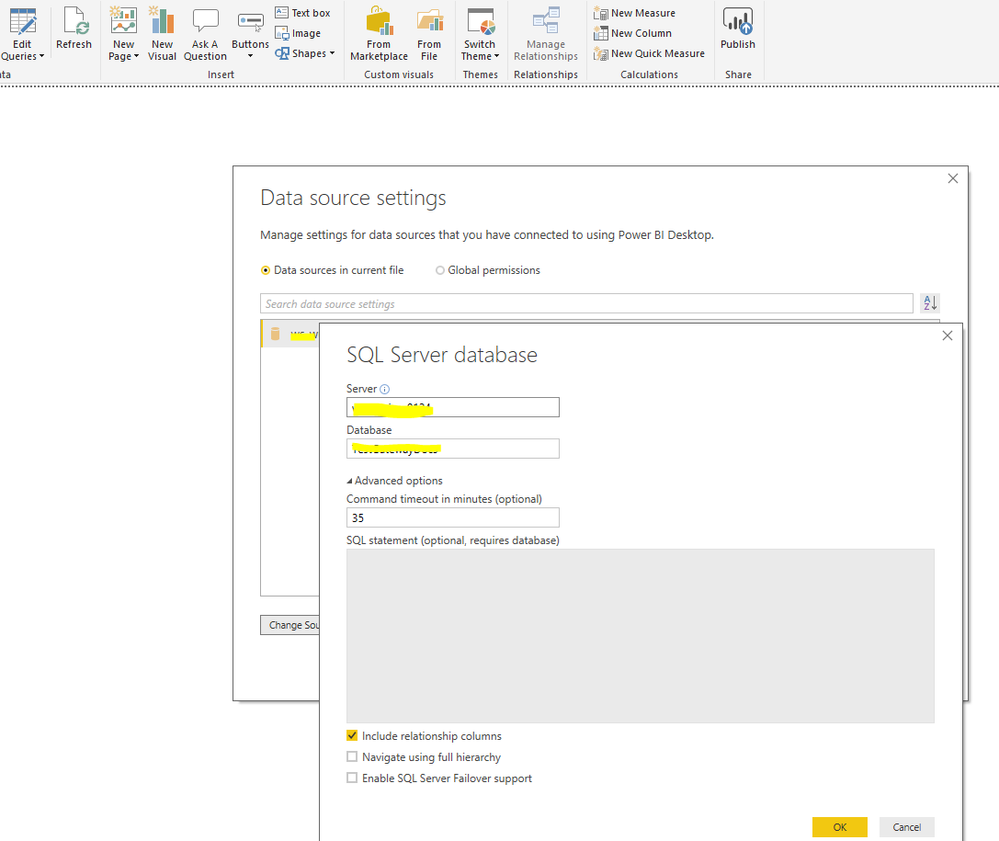Expand the New Page dropdown arrow
This screenshot has height=841, width=999.
pos(136,56)
